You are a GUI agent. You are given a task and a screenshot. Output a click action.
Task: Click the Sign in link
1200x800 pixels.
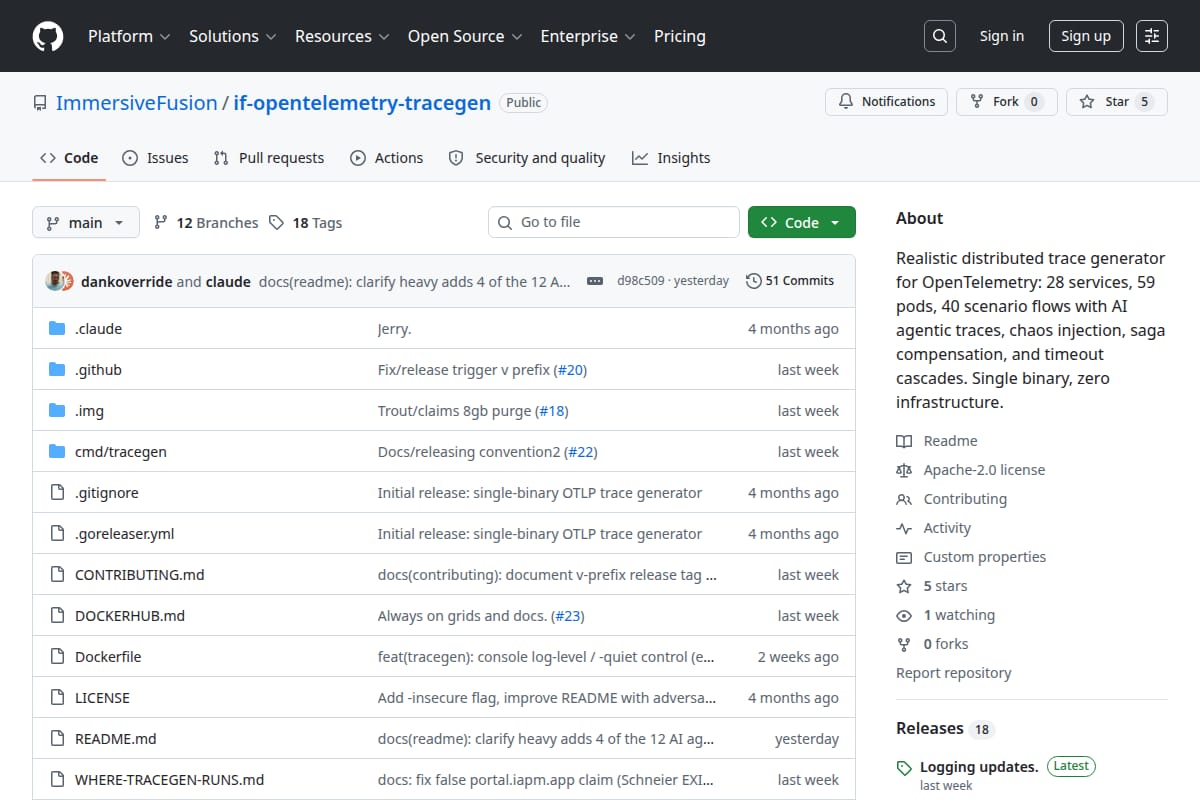pyautogui.click(x=1002, y=36)
